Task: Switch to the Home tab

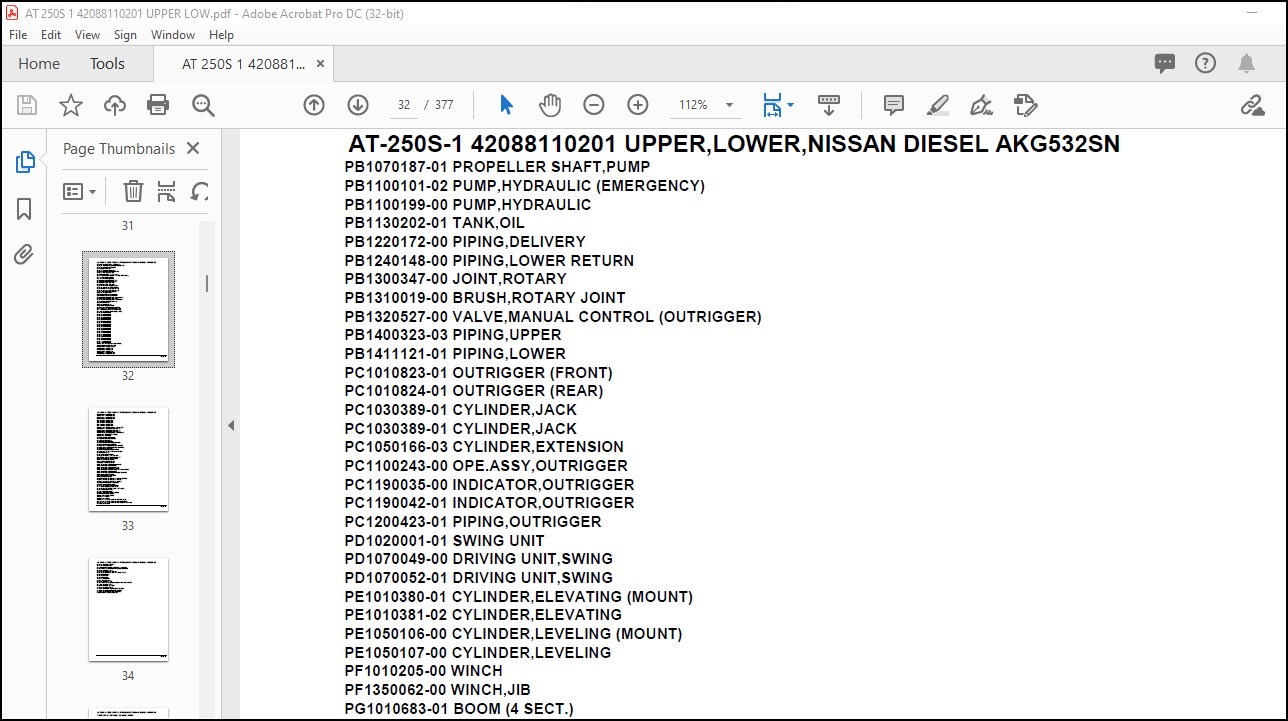Action: click(39, 64)
